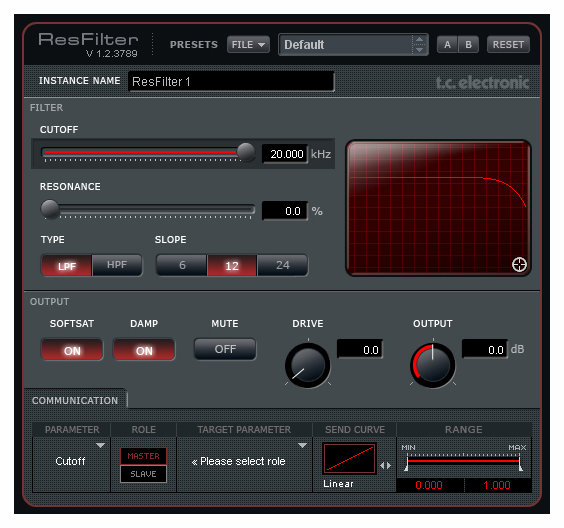Click range maximum value 1.000
The height and width of the screenshot is (528, 564).
[x=497, y=485]
